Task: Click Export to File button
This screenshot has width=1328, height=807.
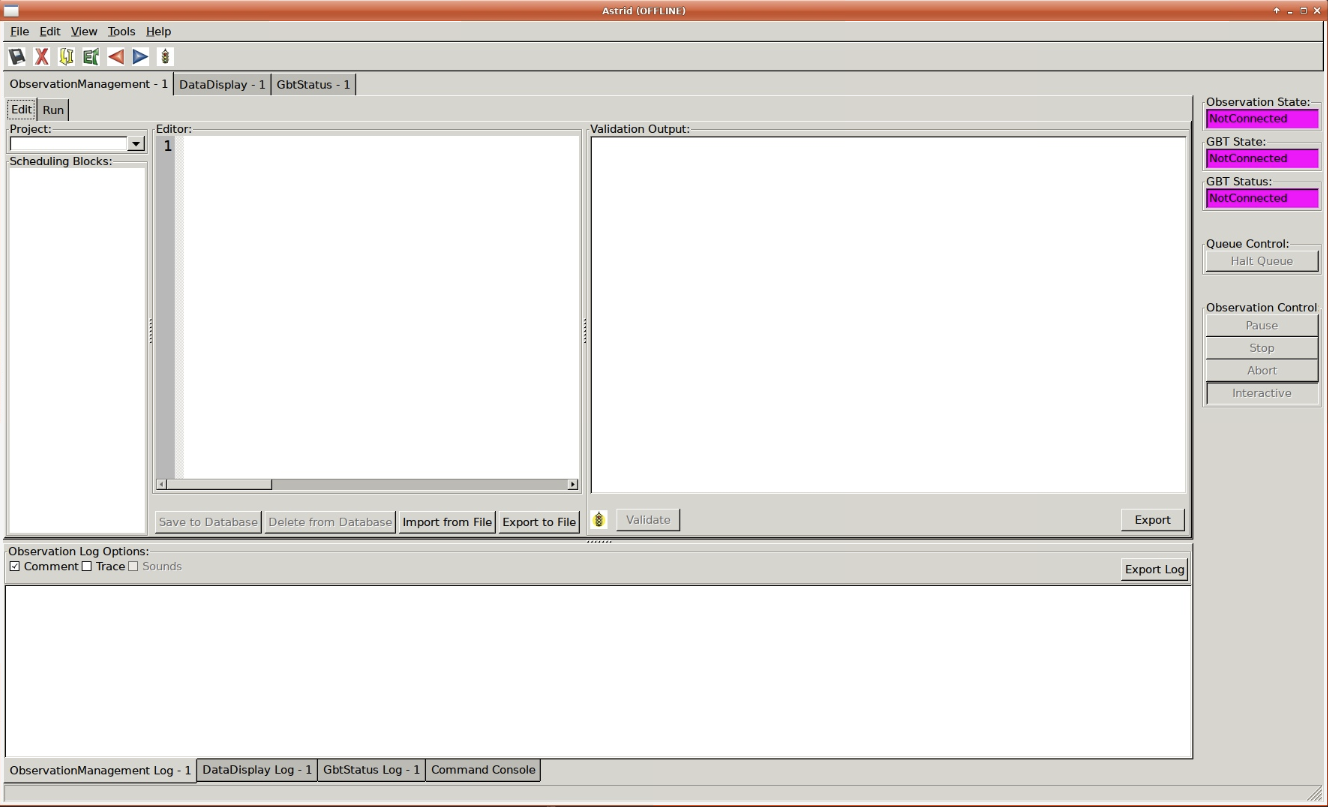Action: [x=539, y=522]
